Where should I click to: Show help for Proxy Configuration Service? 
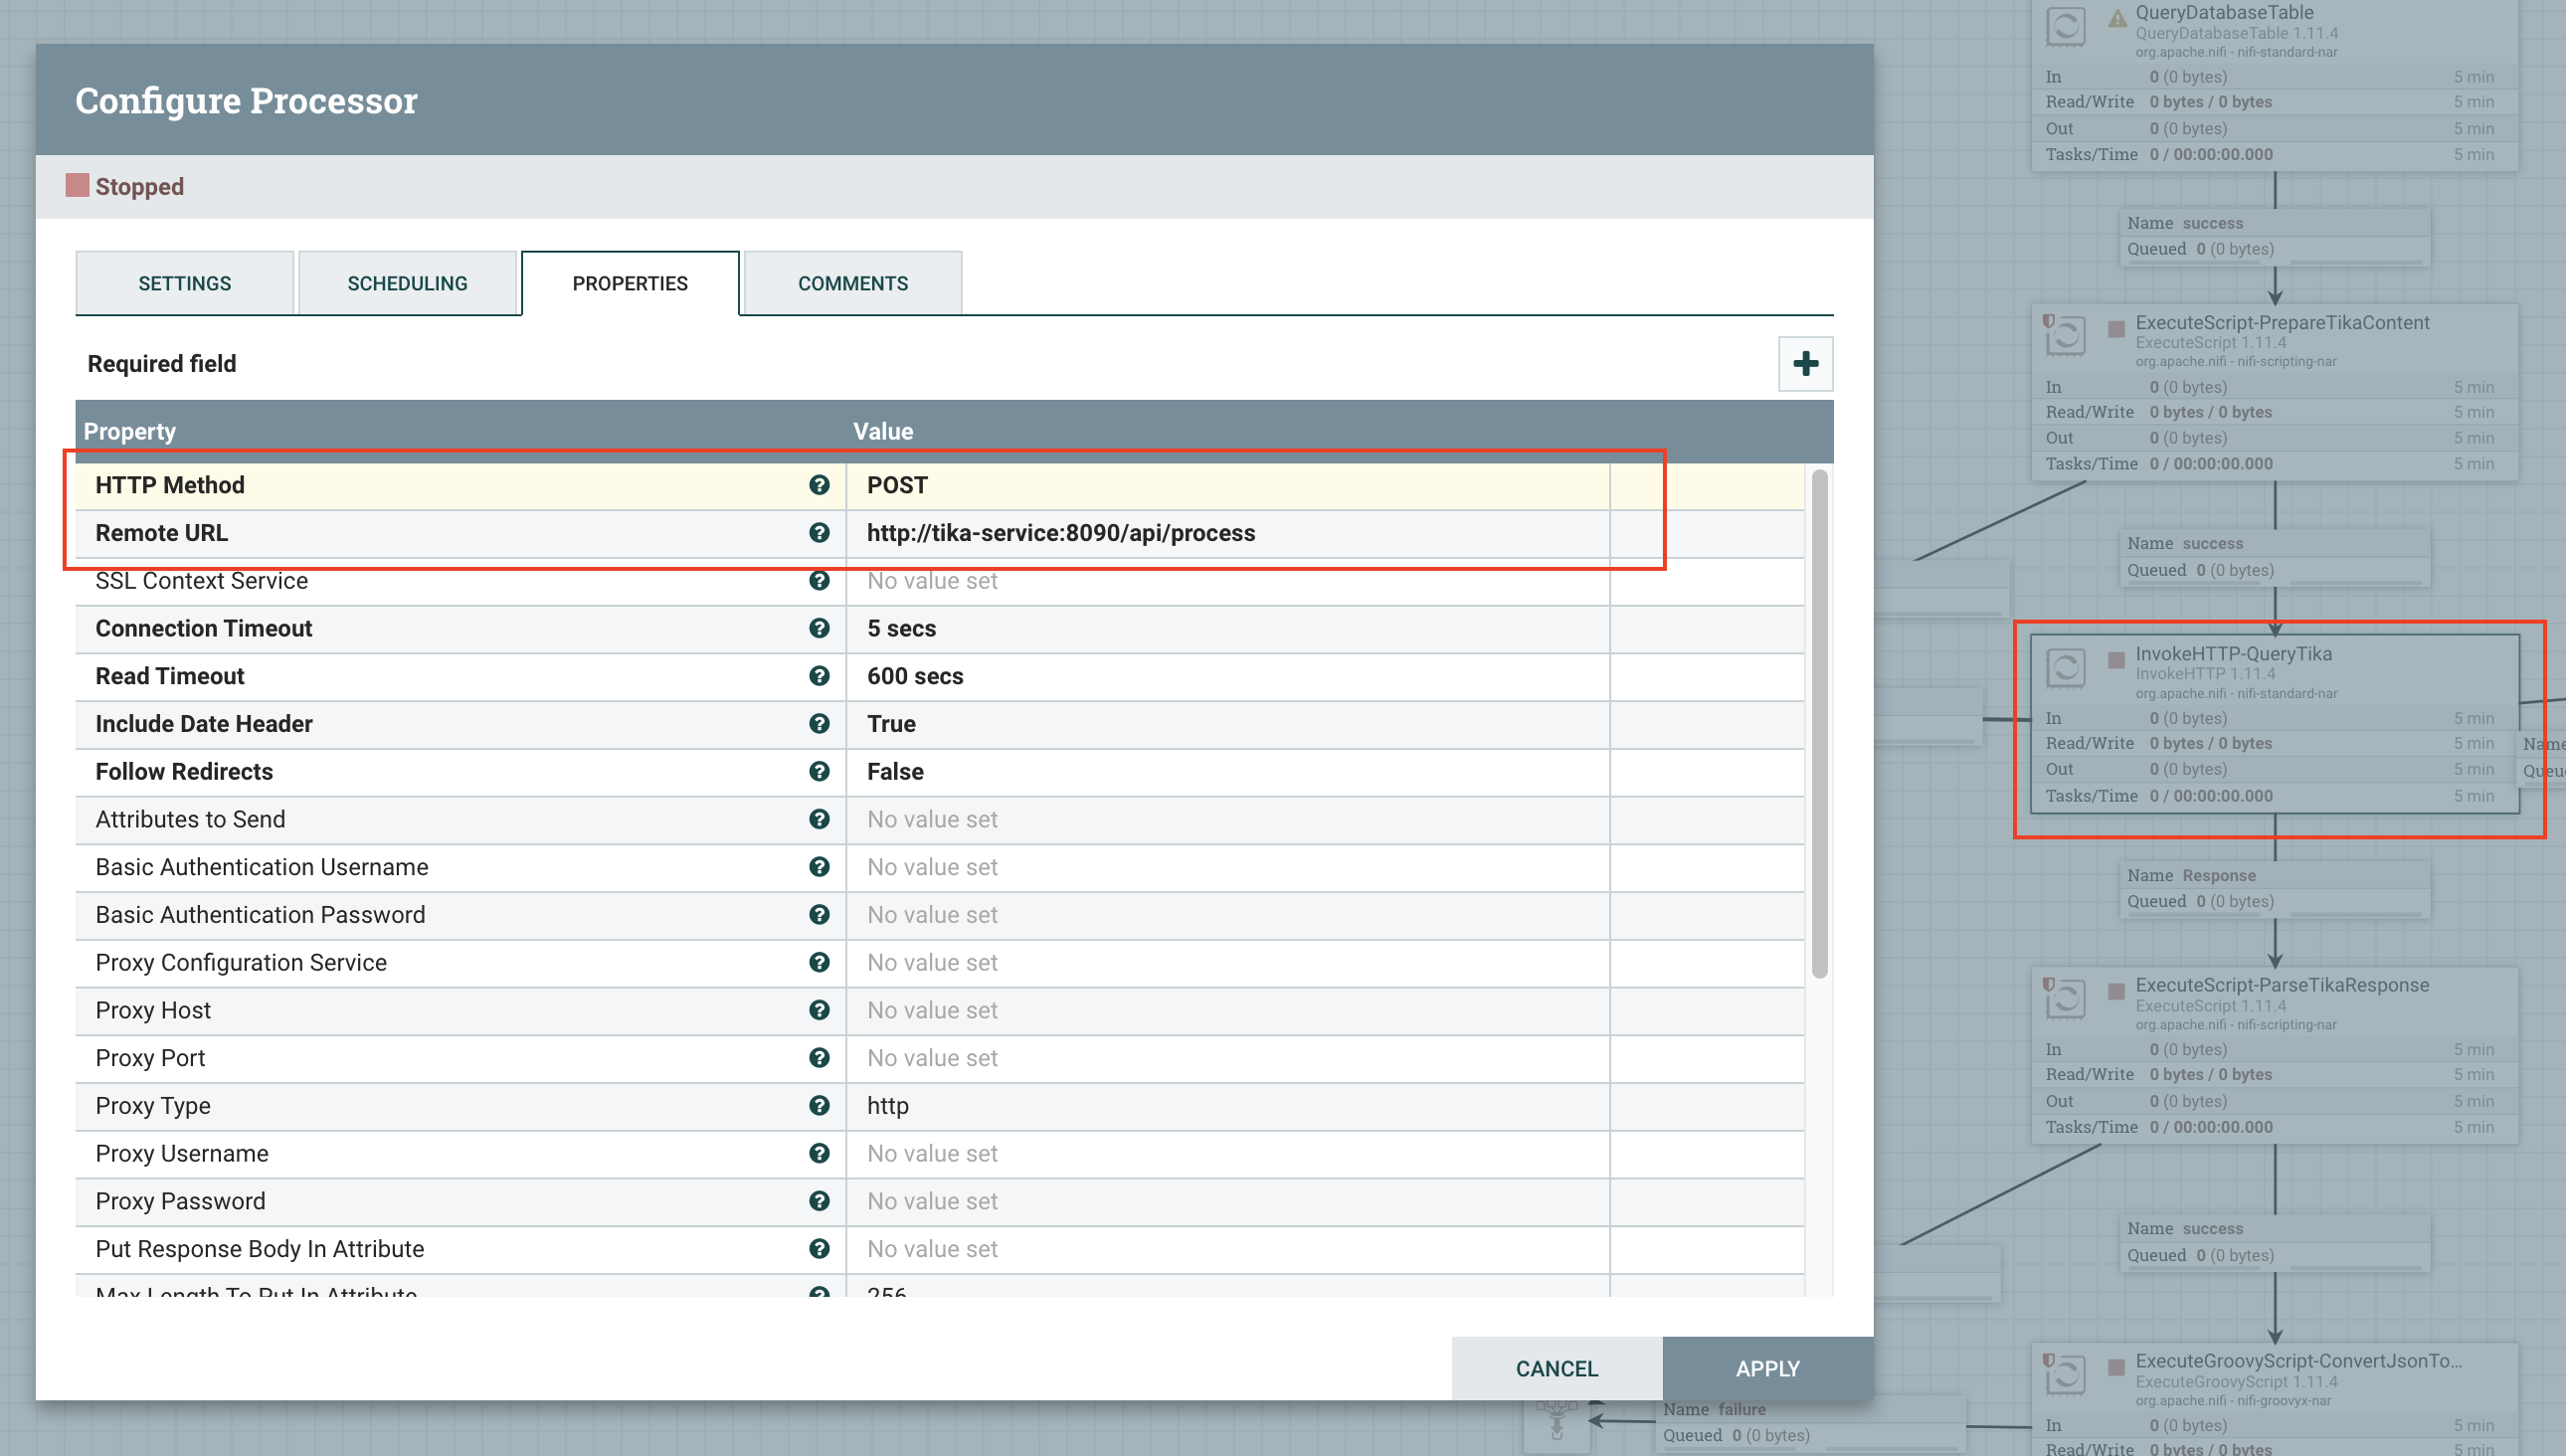pos(819,963)
